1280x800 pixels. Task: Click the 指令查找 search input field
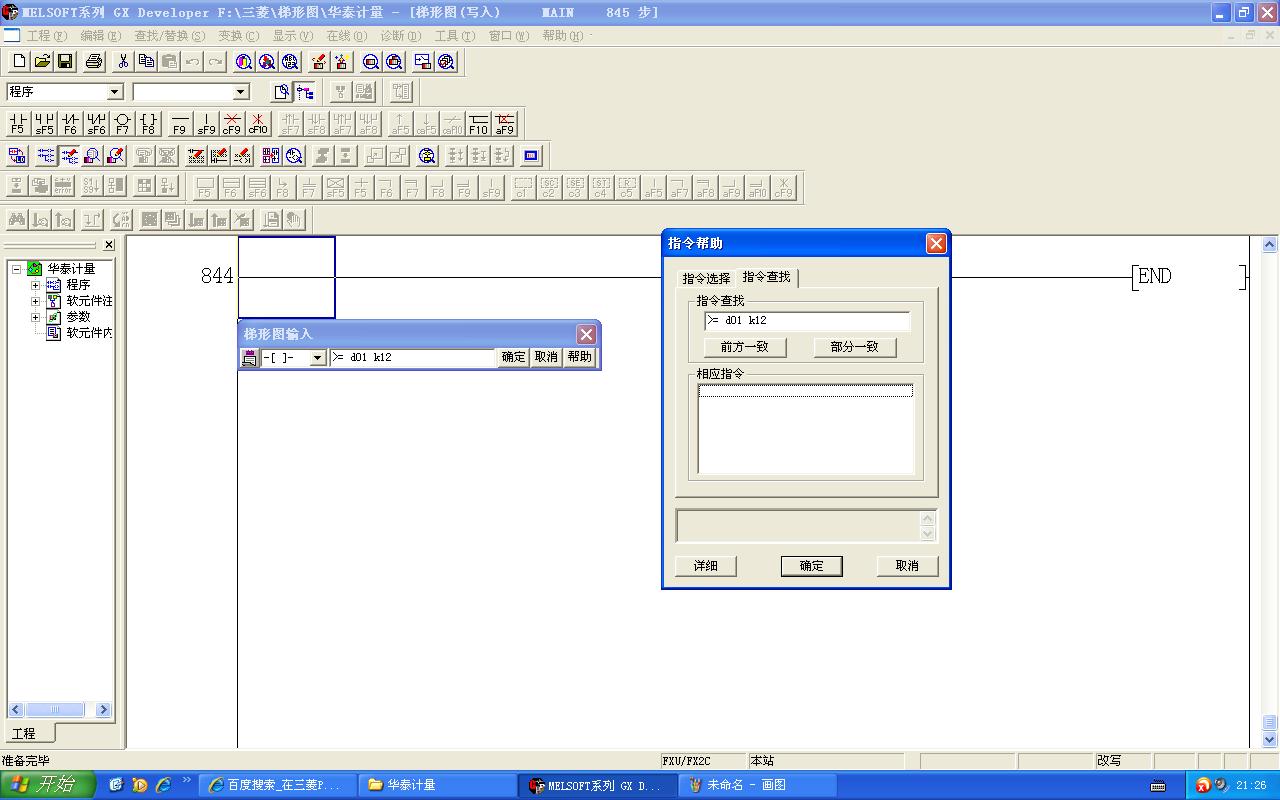(x=807, y=321)
